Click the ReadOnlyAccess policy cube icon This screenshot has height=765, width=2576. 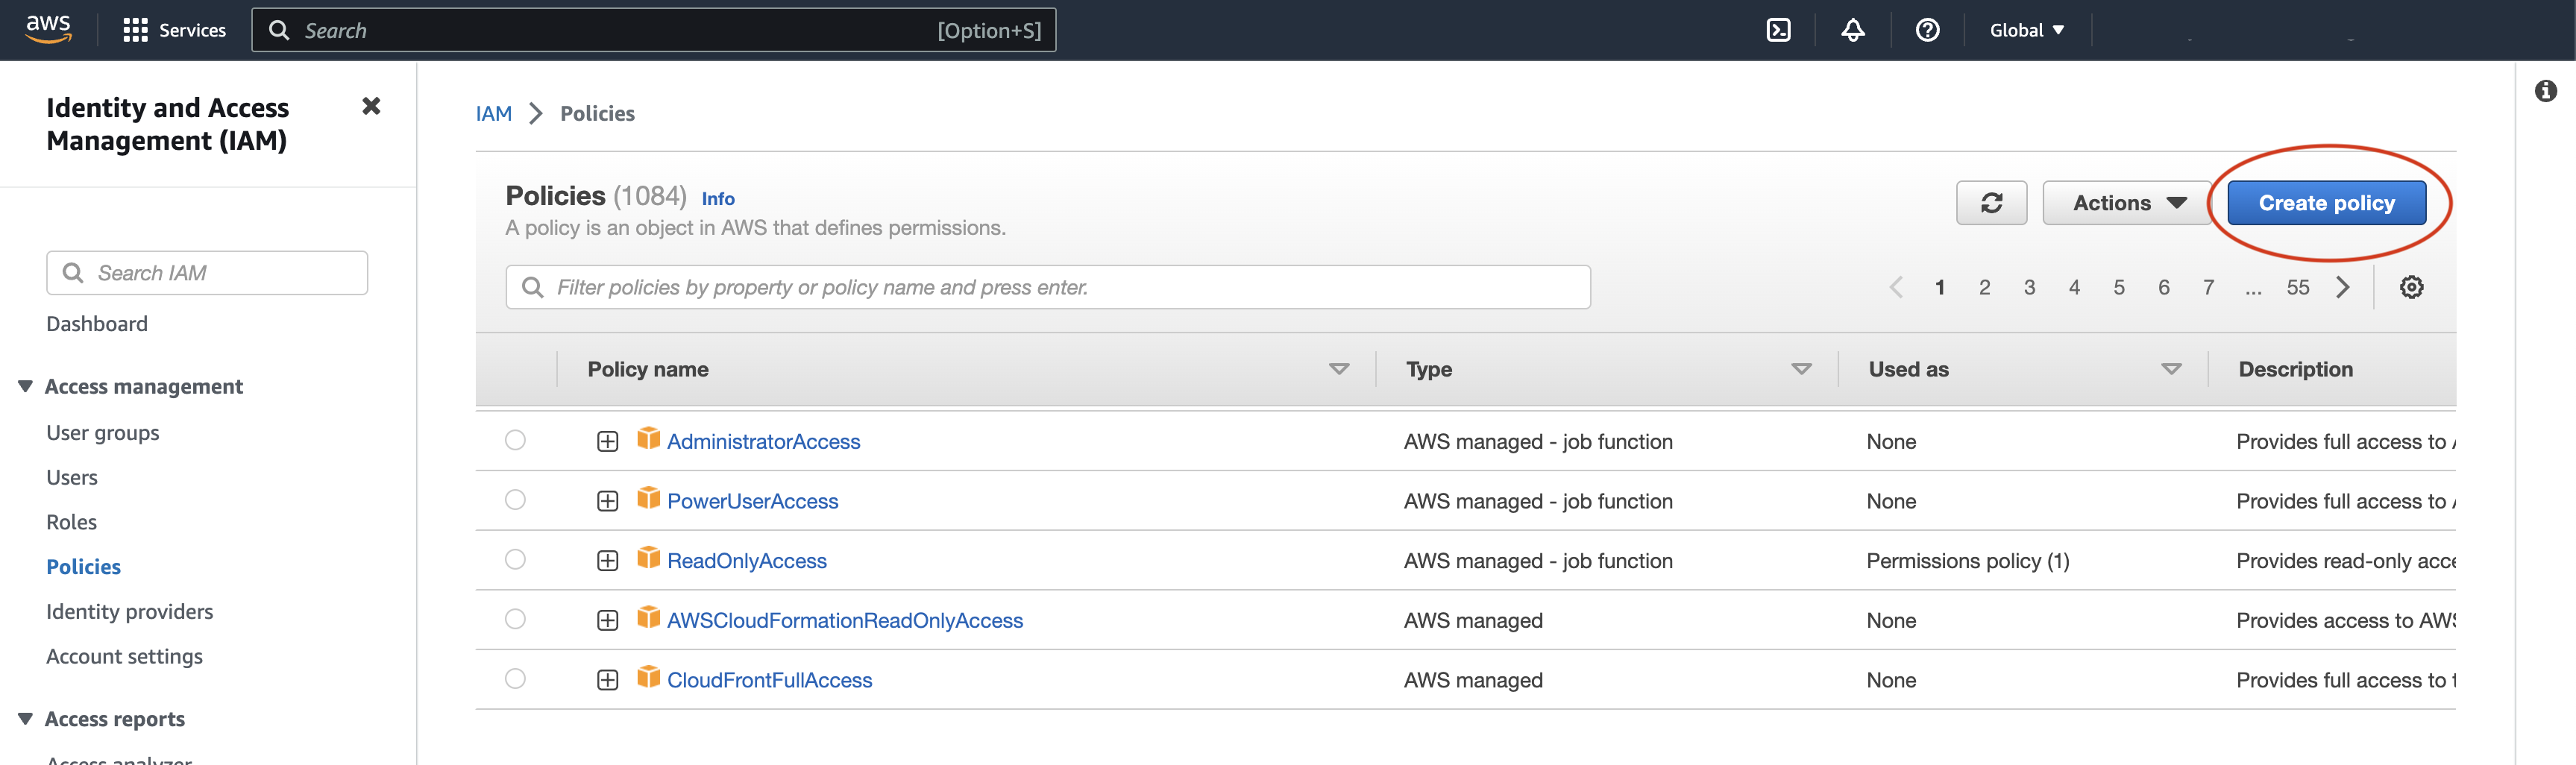(648, 558)
